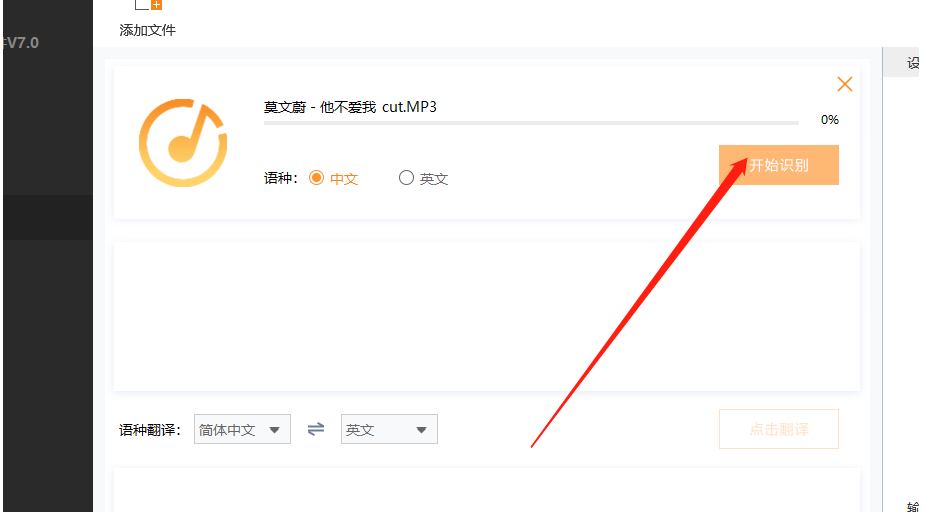Select 英文 radio button
Image resolution: width=926 pixels, height=513 pixels.
[x=406, y=178]
